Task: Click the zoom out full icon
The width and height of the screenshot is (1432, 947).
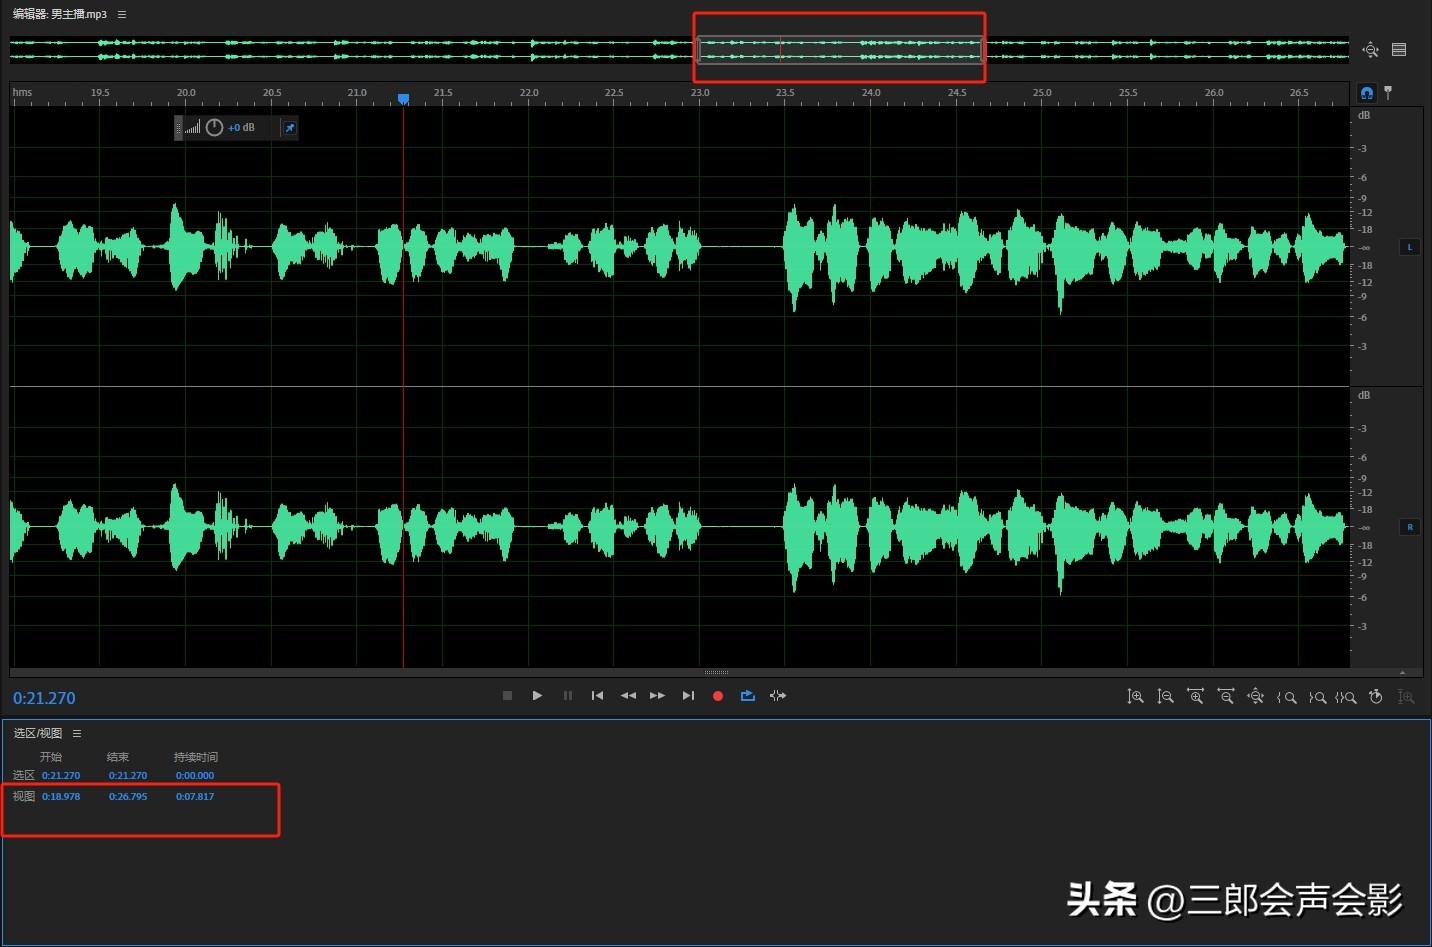Action: (x=1256, y=697)
